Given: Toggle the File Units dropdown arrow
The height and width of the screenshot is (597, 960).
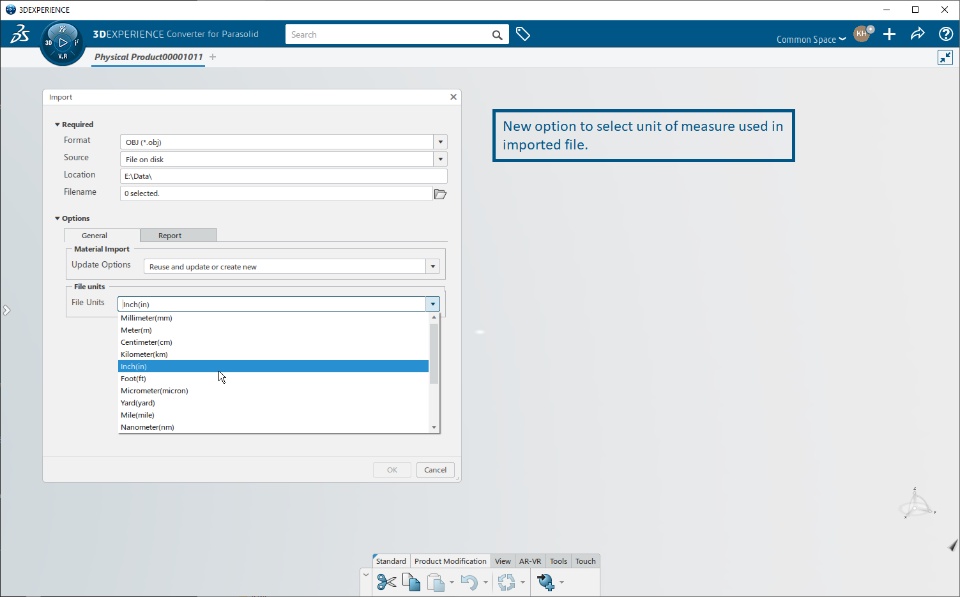Looking at the screenshot, I should coord(433,304).
